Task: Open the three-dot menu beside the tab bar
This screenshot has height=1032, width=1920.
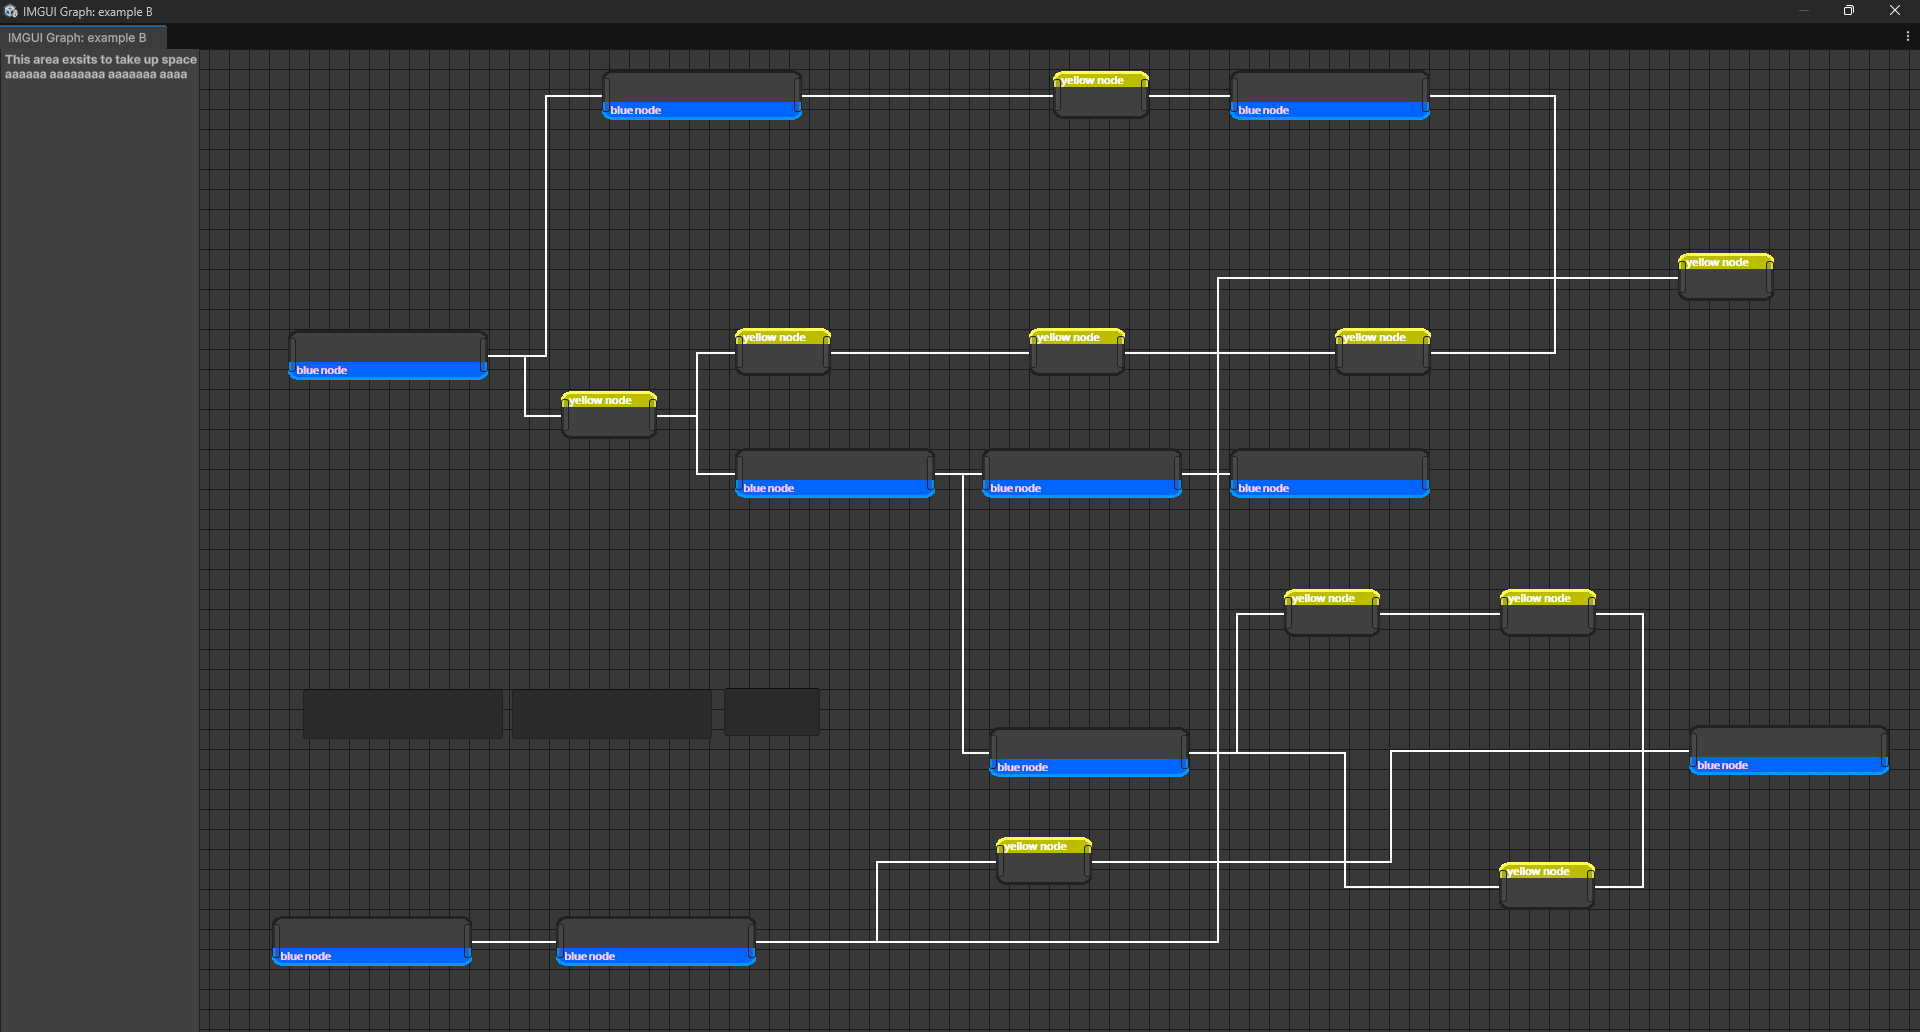Action: pos(1907,37)
